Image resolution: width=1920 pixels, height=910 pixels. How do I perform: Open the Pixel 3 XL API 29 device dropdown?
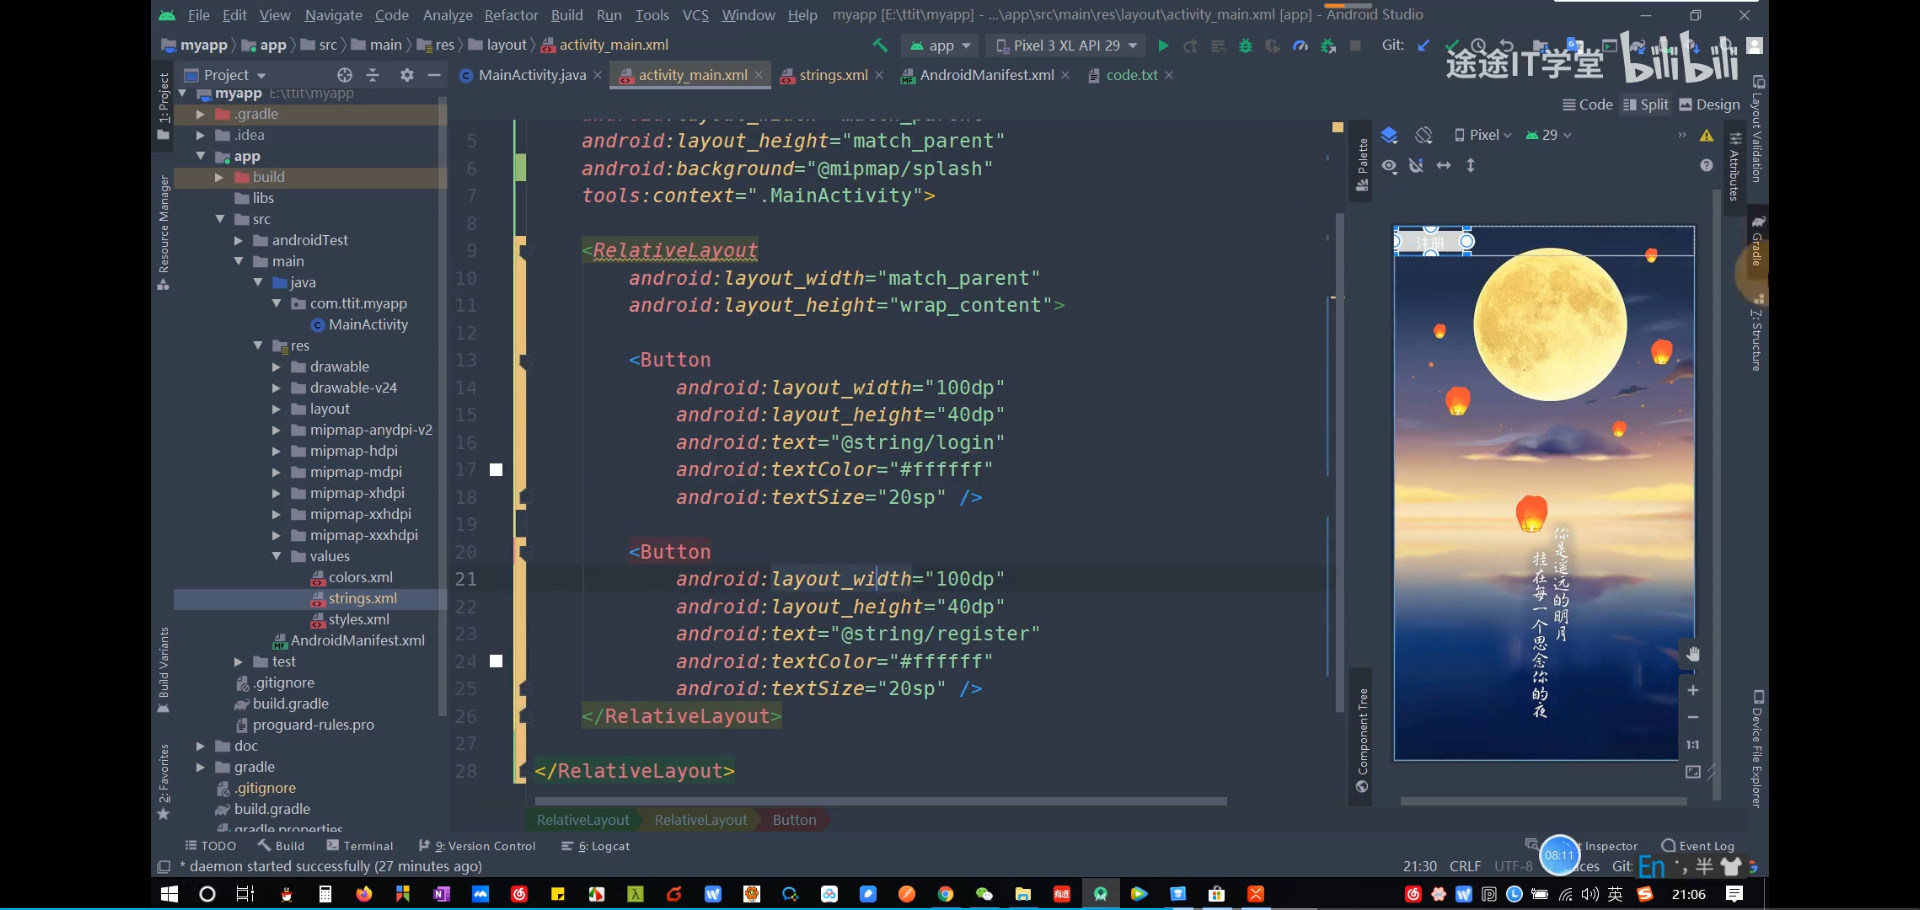1067,46
